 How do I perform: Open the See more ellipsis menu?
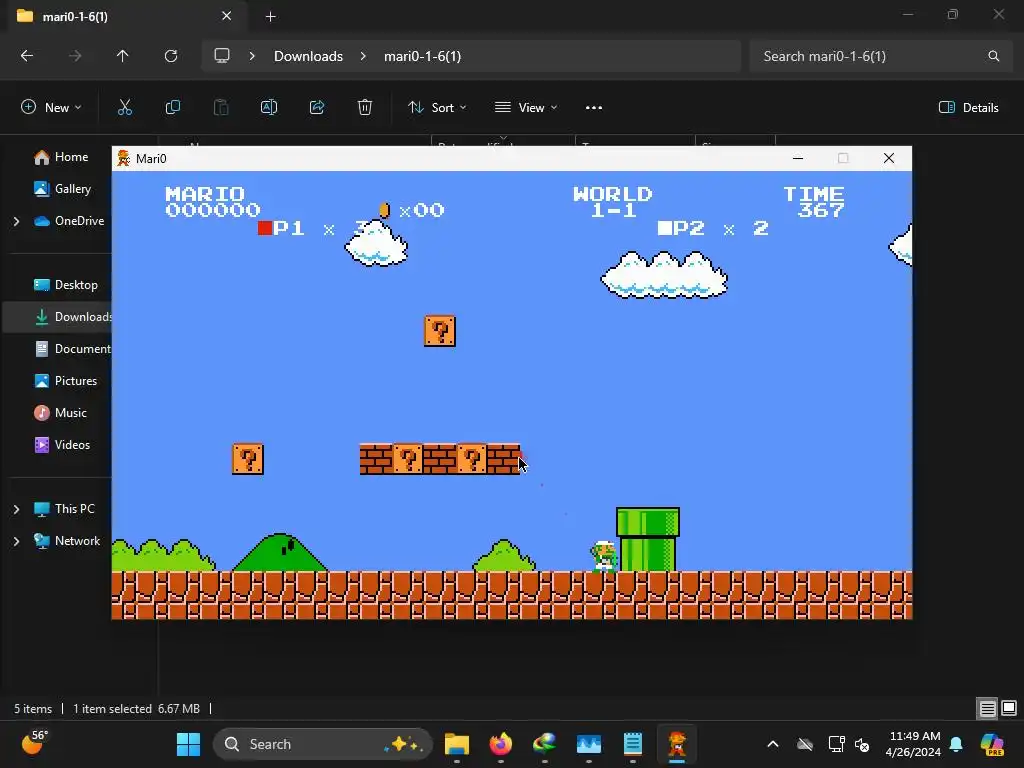tap(594, 108)
